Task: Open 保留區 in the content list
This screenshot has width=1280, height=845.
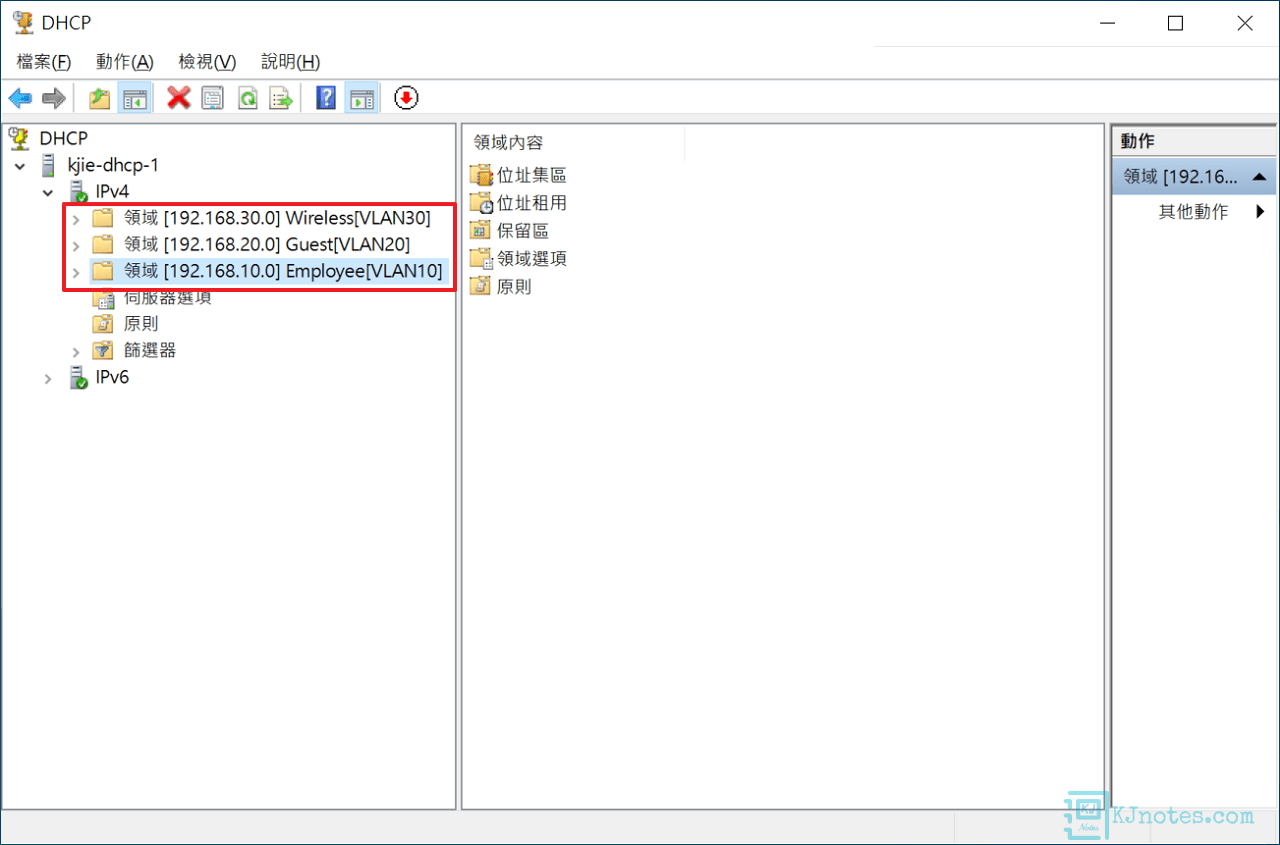Action: (523, 231)
